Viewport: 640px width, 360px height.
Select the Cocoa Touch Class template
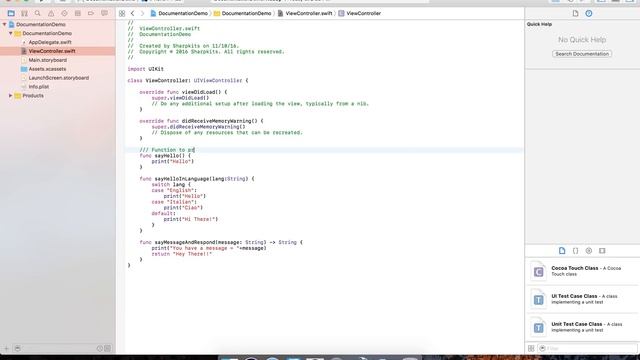[582, 271]
